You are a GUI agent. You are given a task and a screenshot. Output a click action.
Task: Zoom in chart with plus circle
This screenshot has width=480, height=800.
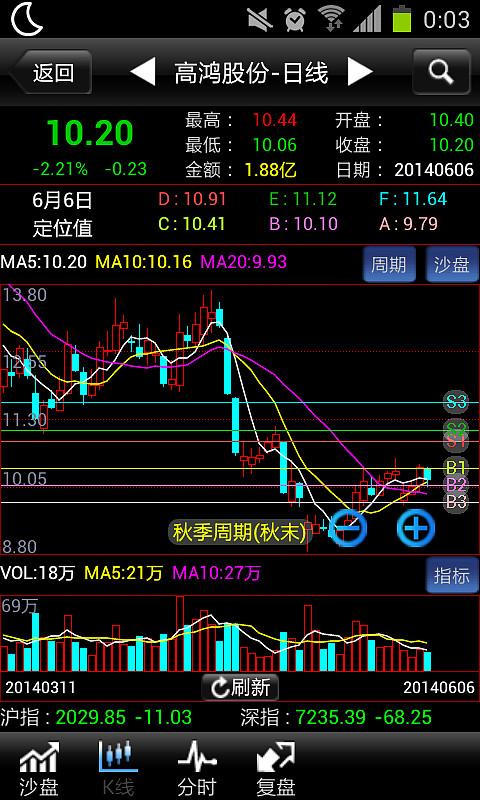(x=416, y=528)
